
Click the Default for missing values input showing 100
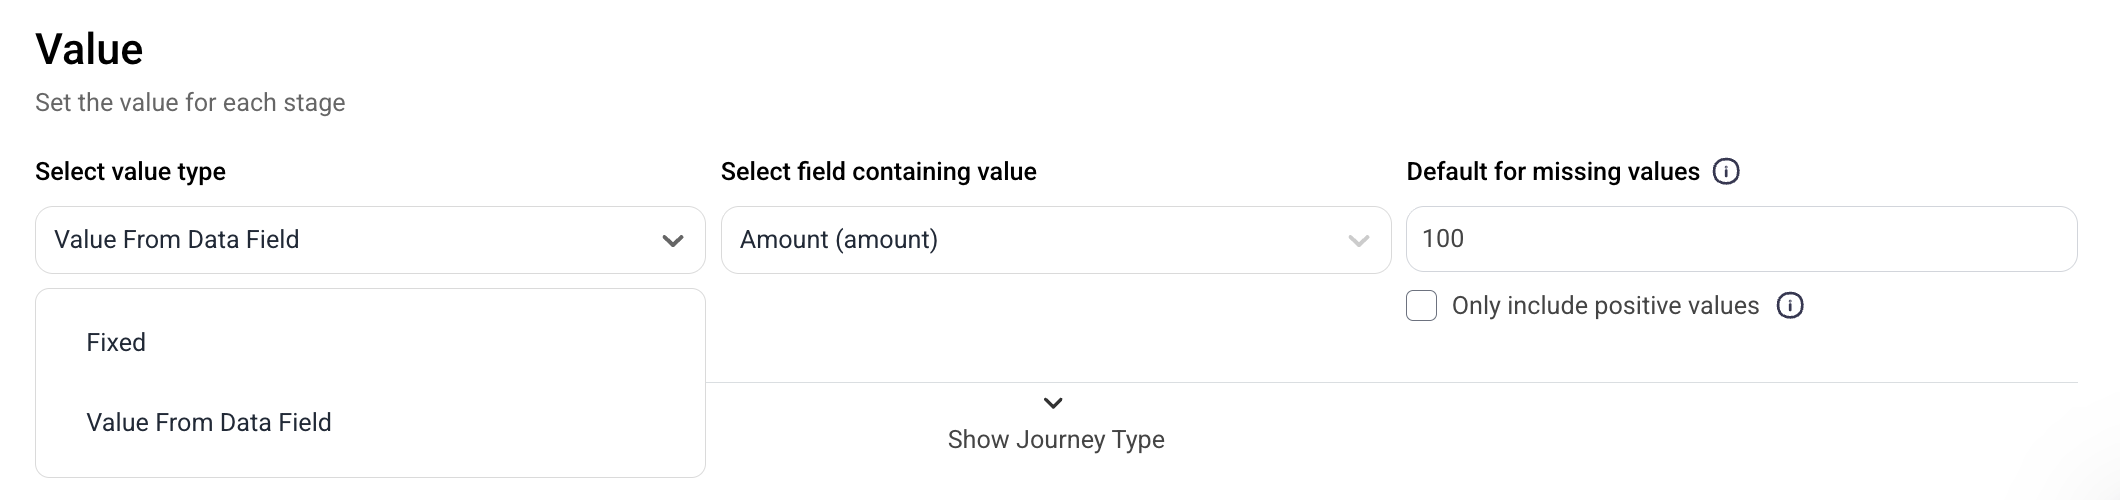point(1741,239)
